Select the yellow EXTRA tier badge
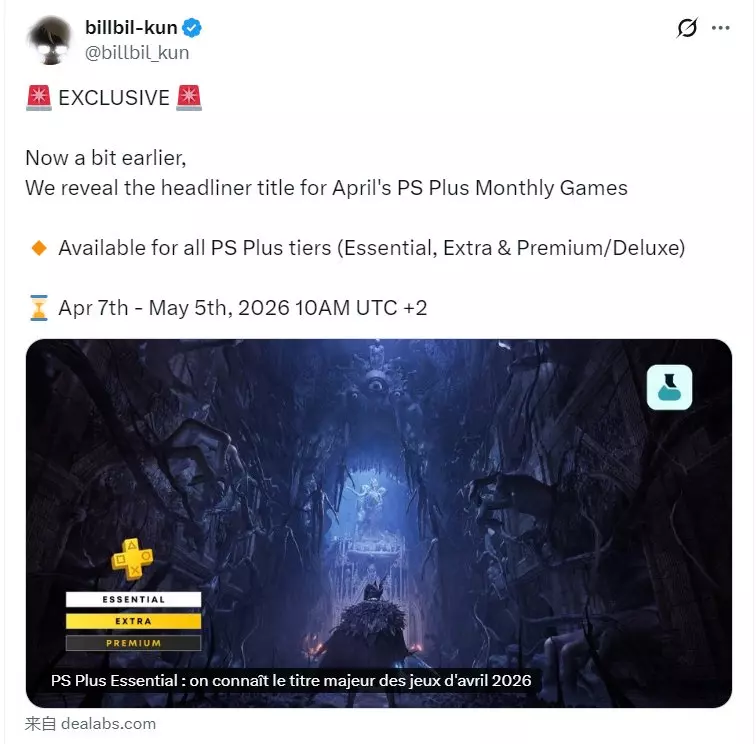 click(x=134, y=621)
